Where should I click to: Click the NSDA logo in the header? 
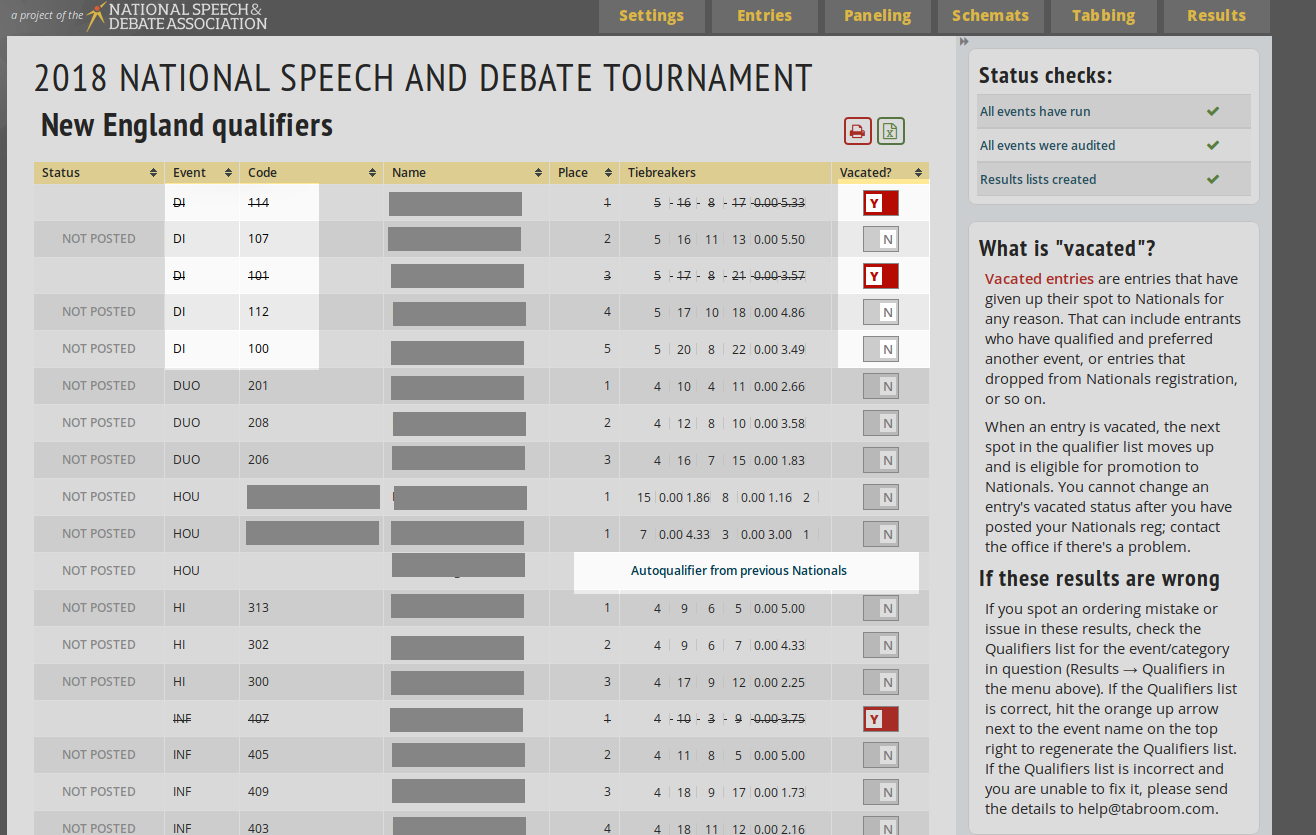pyautogui.click(x=176, y=16)
